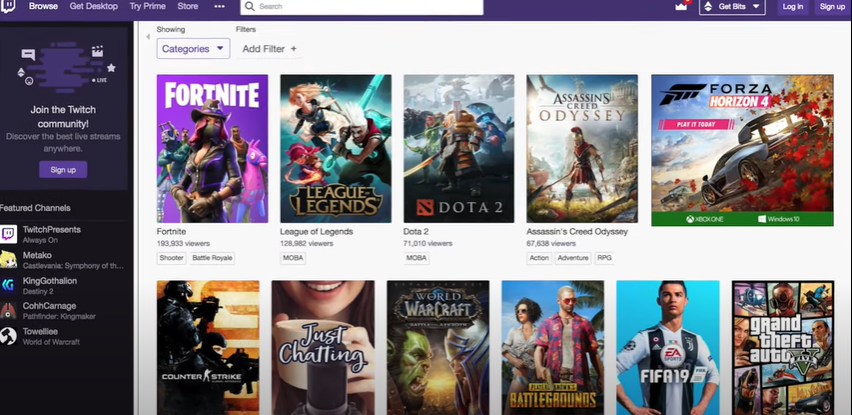Click the League of Legends title link
852x415 pixels.
coord(317,231)
